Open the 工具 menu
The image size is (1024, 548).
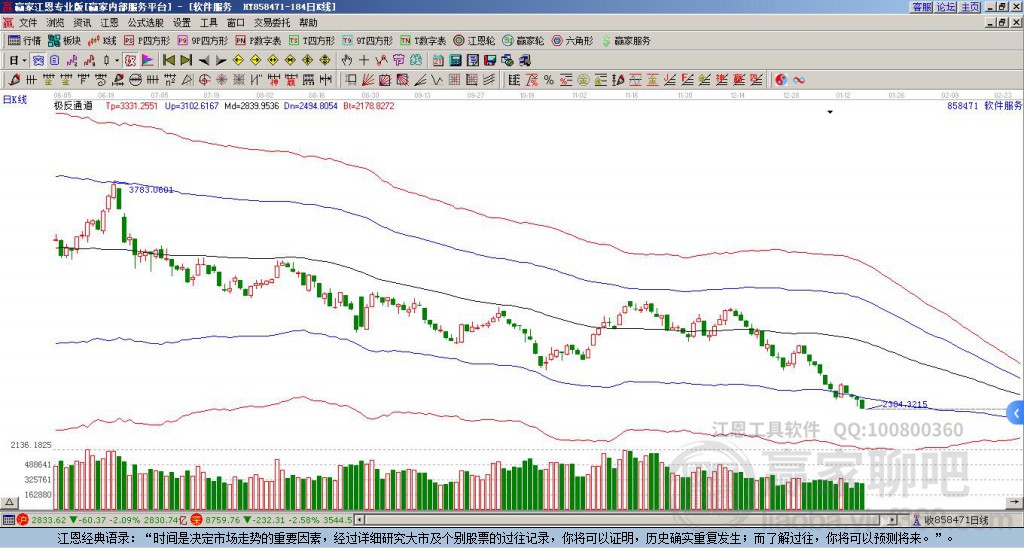click(x=208, y=23)
